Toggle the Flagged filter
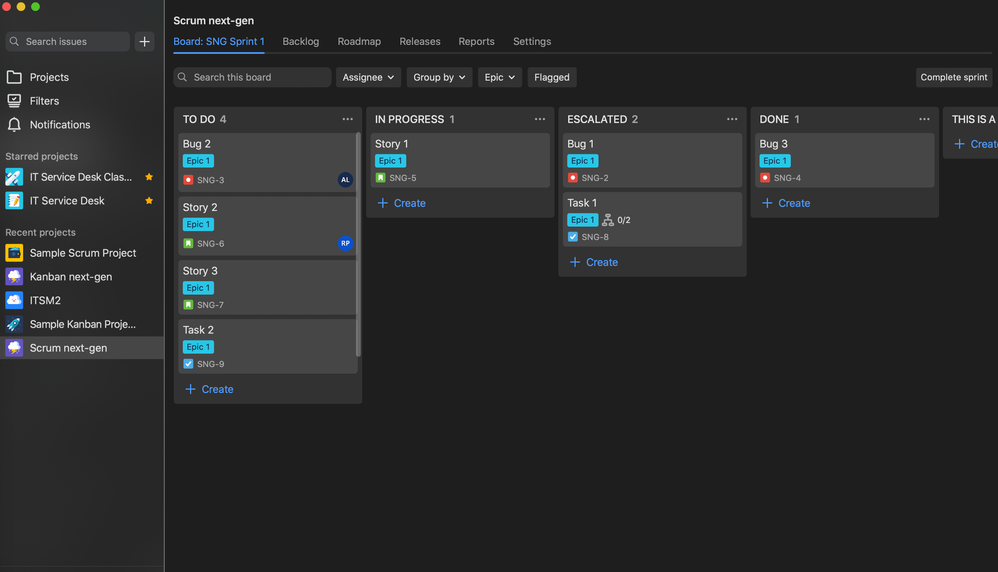The image size is (998, 572). (552, 77)
